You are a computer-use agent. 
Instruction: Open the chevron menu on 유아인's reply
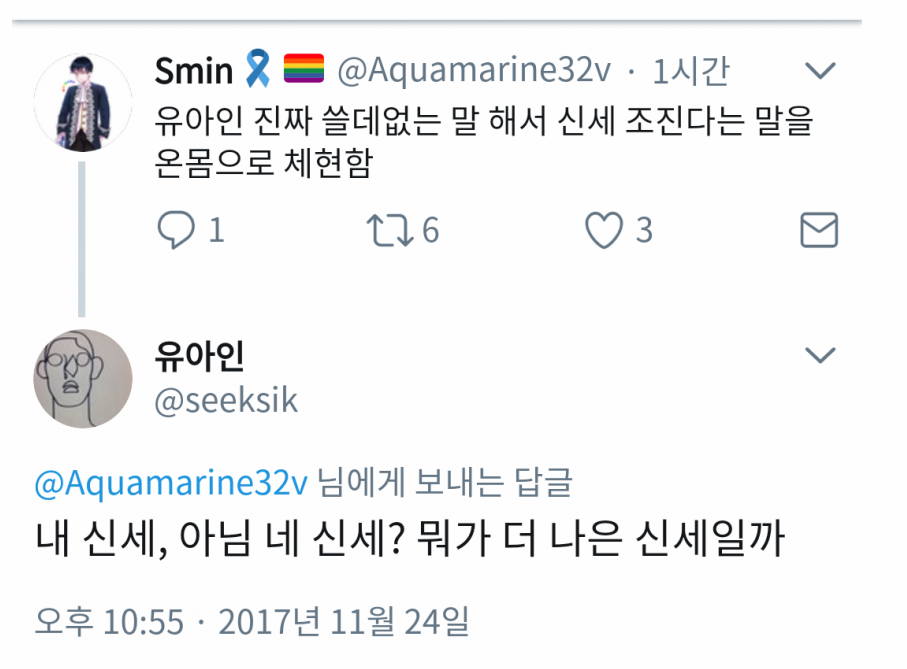pos(820,355)
